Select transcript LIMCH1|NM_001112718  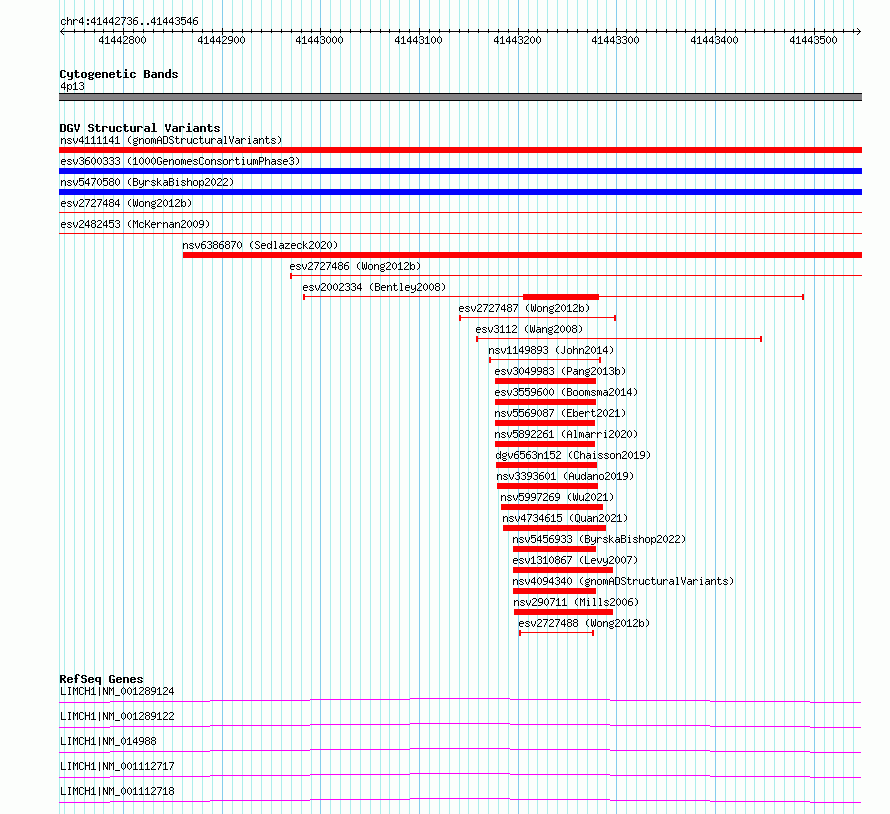(117, 791)
